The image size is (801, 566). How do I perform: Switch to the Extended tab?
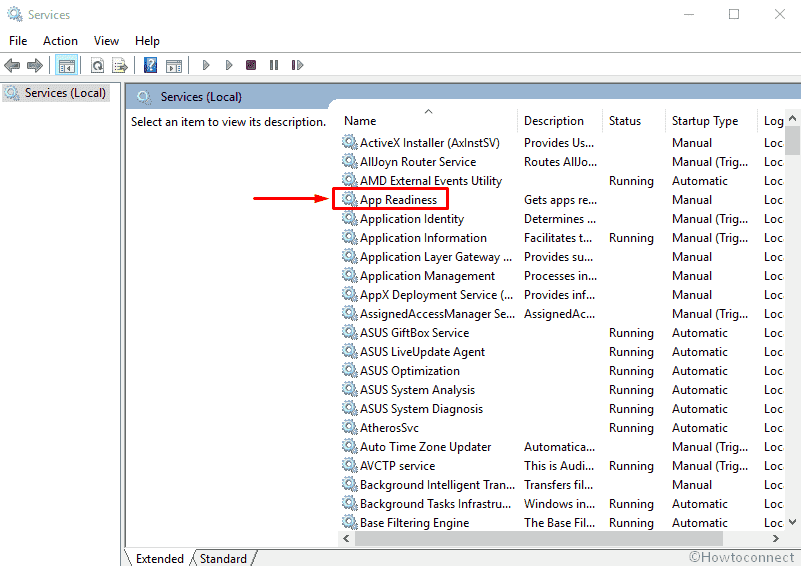pos(159,558)
